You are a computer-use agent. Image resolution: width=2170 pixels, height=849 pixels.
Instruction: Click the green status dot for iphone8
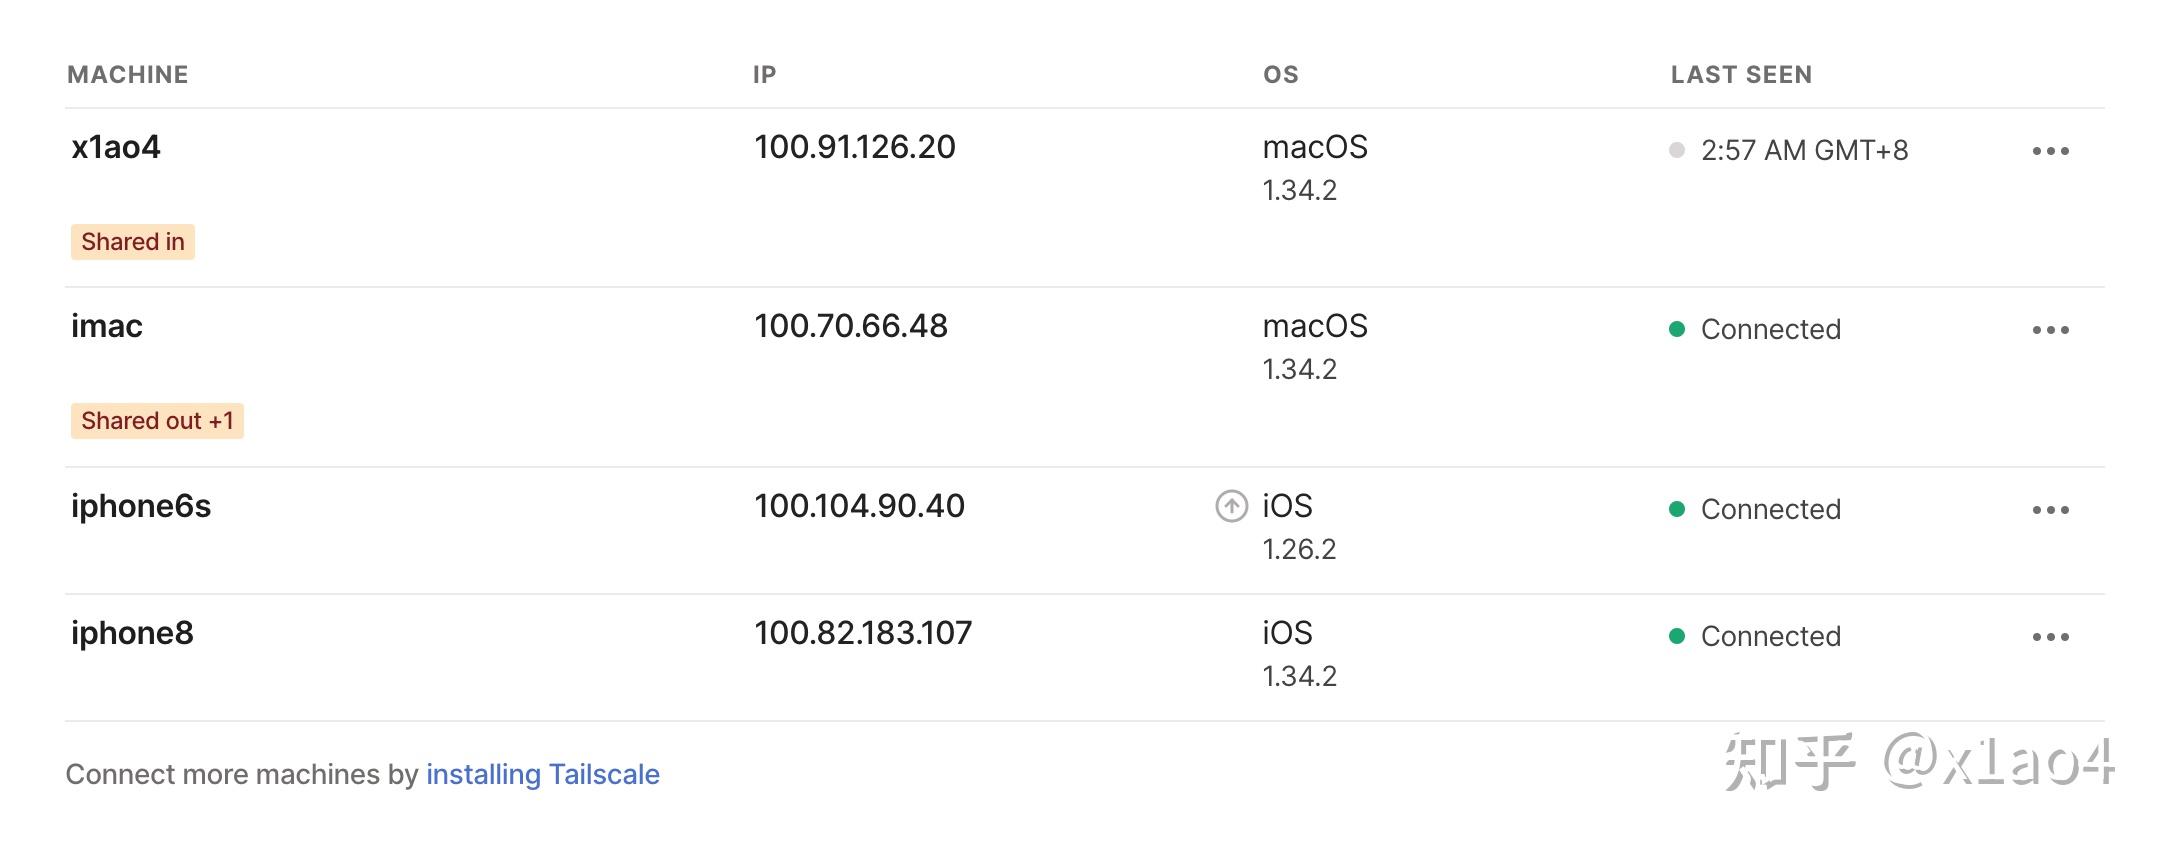click(x=1677, y=637)
